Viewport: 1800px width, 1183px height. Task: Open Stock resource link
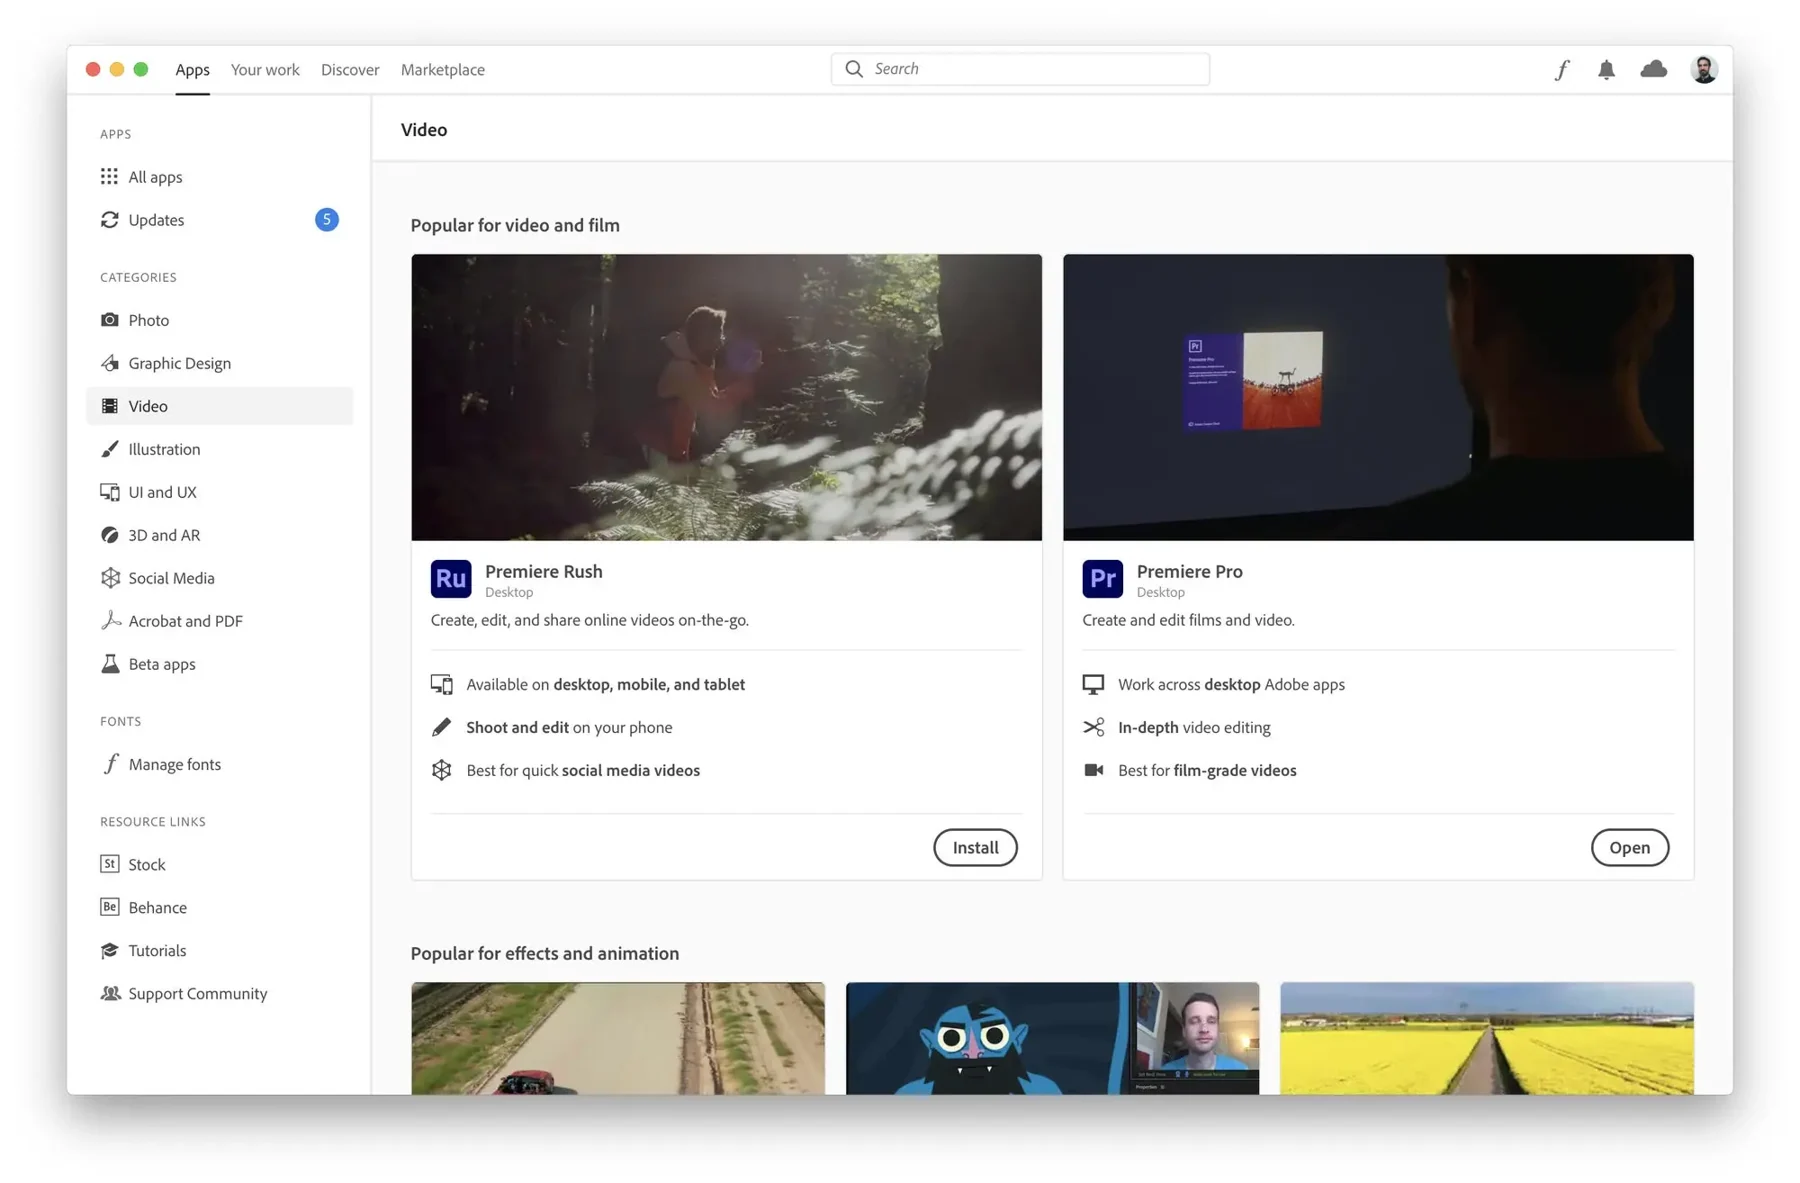click(x=146, y=864)
